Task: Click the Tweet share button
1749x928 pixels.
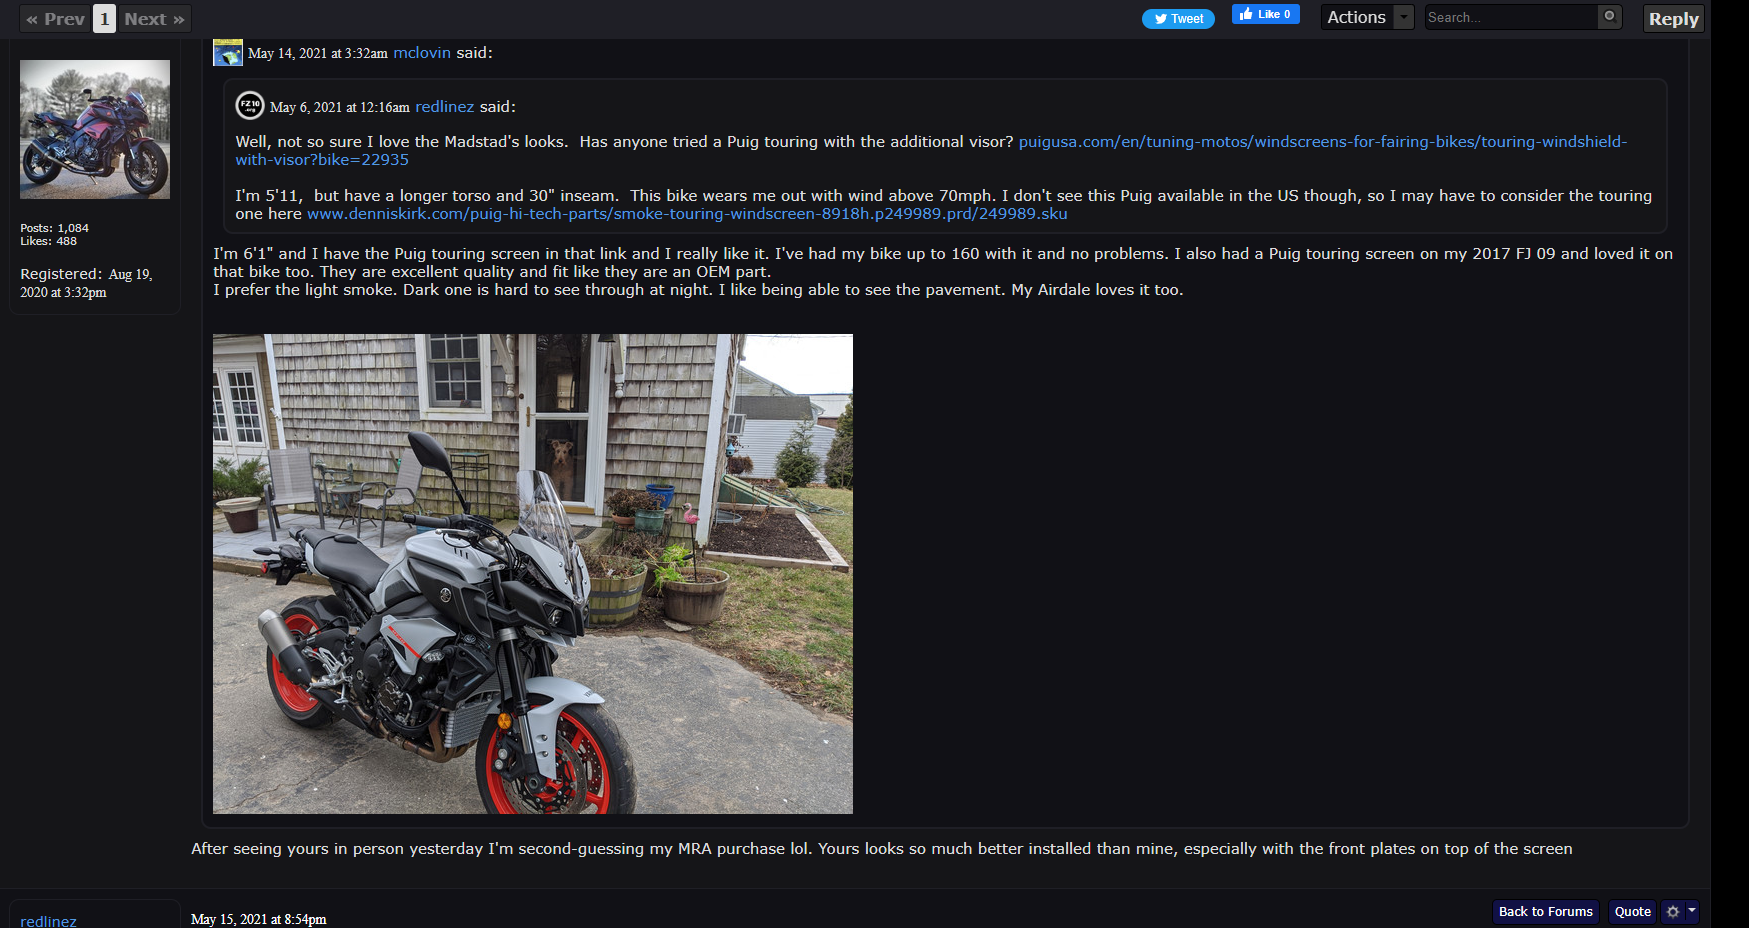Action: point(1178,19)
